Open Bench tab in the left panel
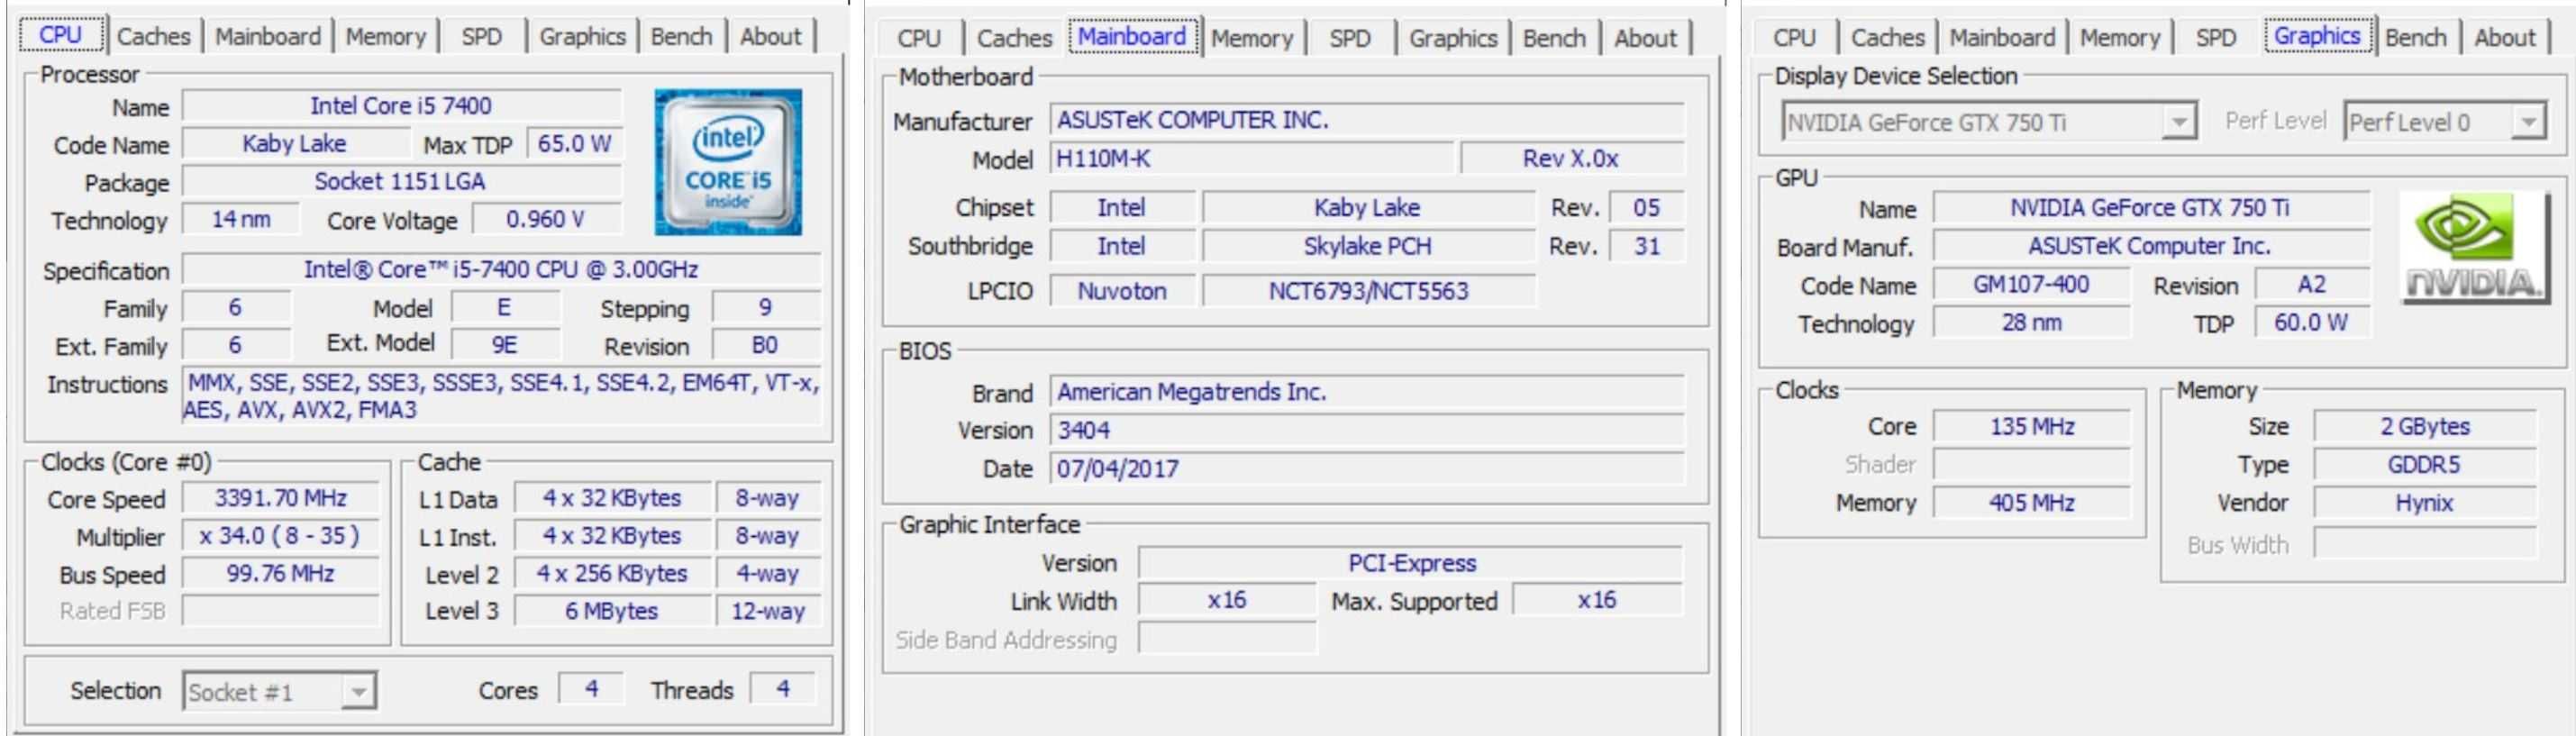This screenshot has height=736, width=2576. point(682,36)
